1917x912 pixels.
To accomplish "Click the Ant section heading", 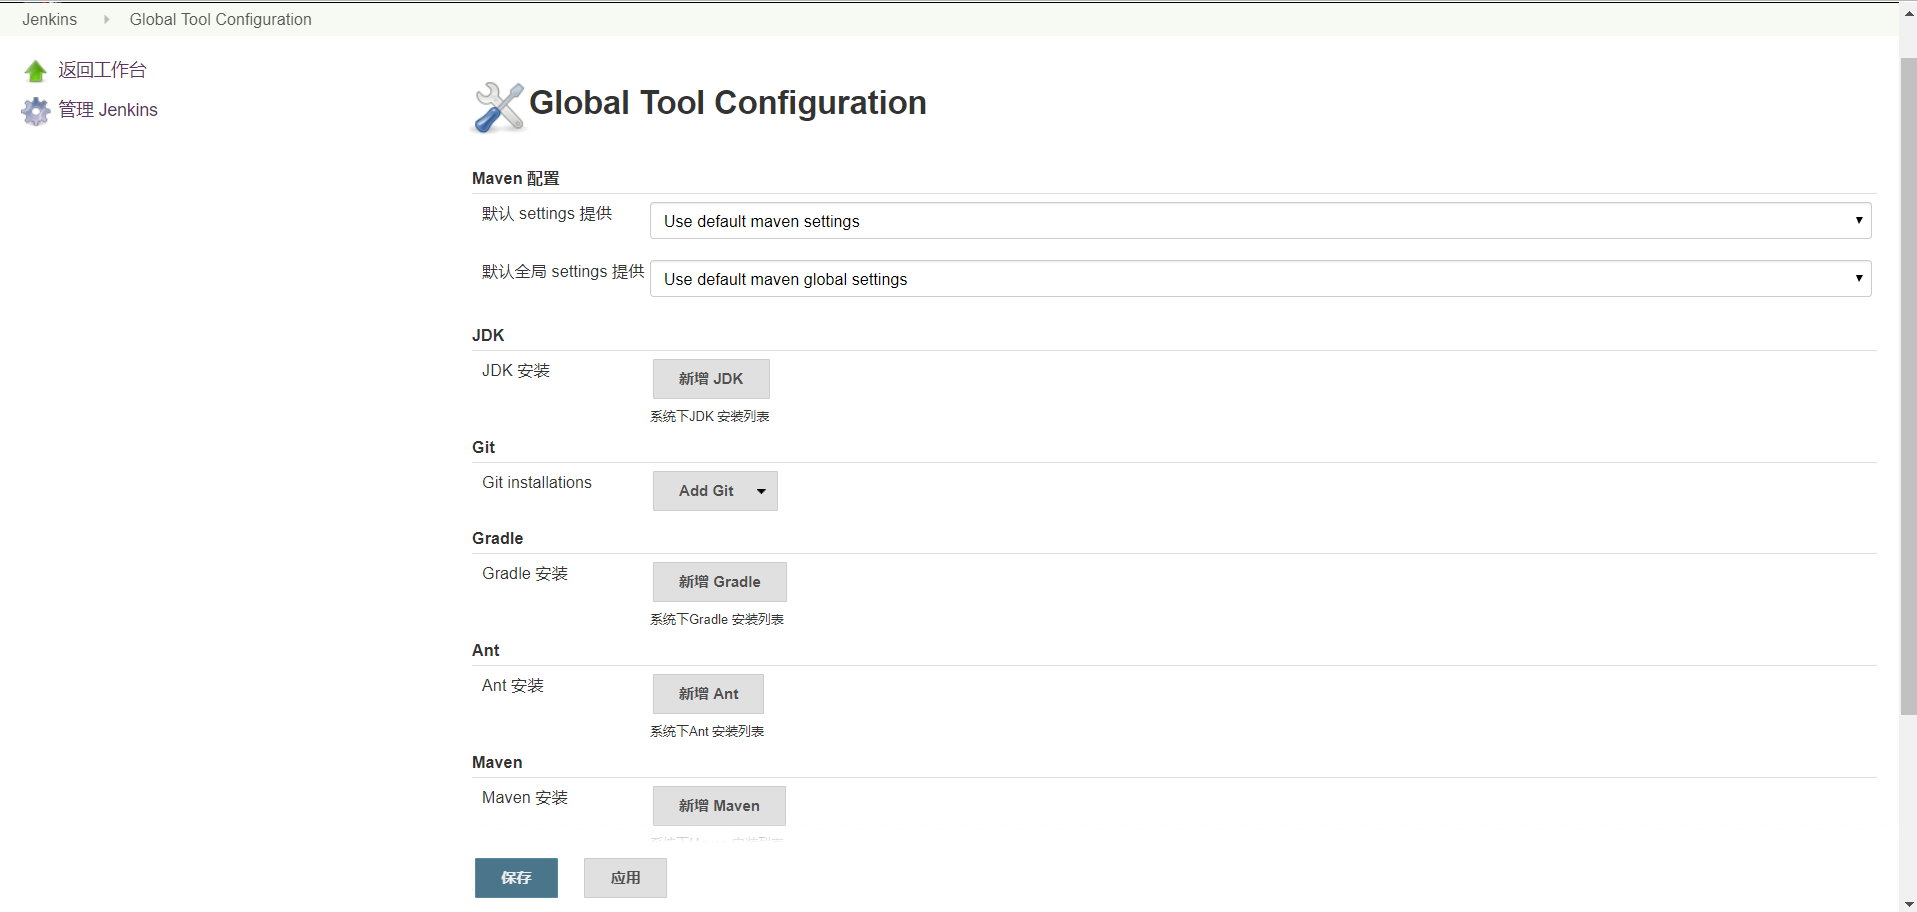I will (x=486, y=650).
